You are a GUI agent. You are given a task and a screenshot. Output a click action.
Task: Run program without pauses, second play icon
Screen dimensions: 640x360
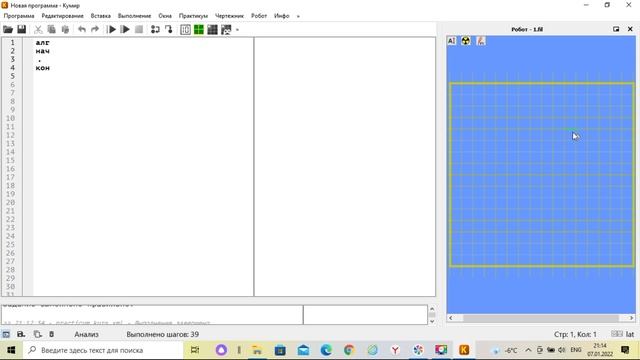click(x=125, y=29)
